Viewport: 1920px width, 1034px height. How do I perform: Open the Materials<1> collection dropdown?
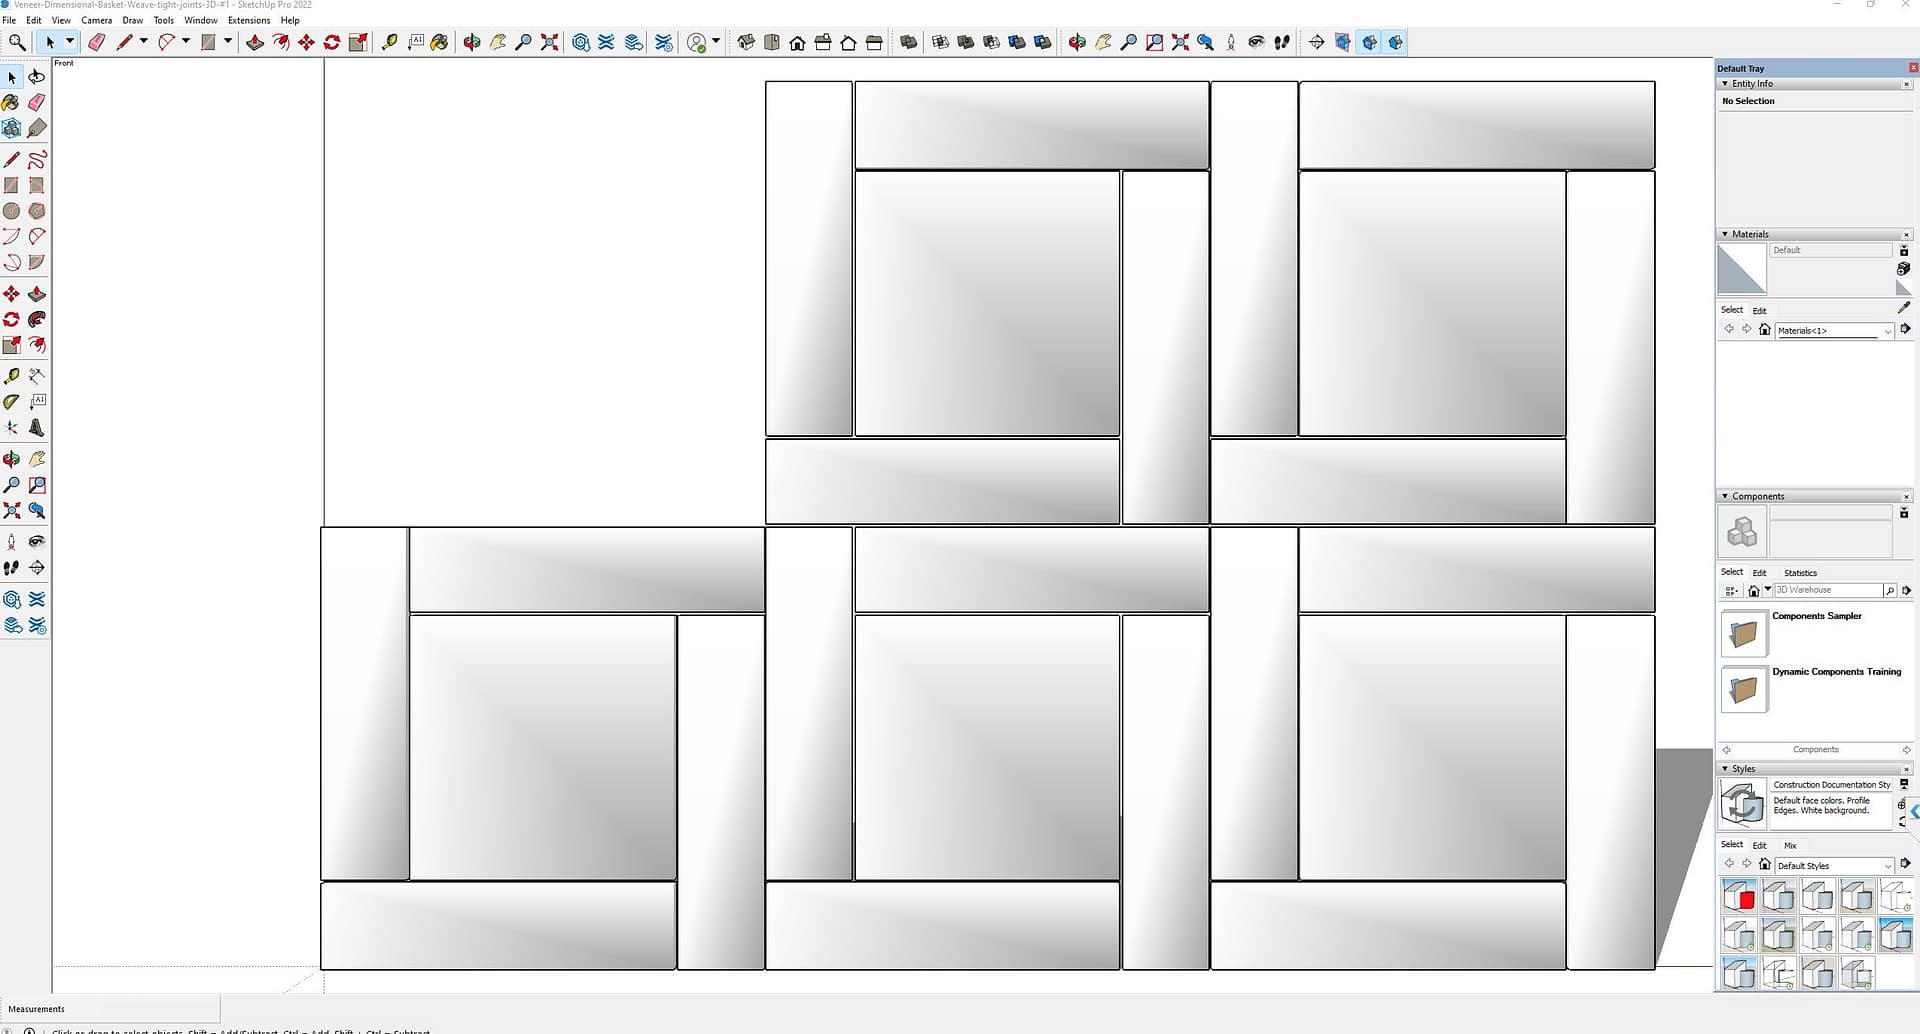coord(1887,331)
